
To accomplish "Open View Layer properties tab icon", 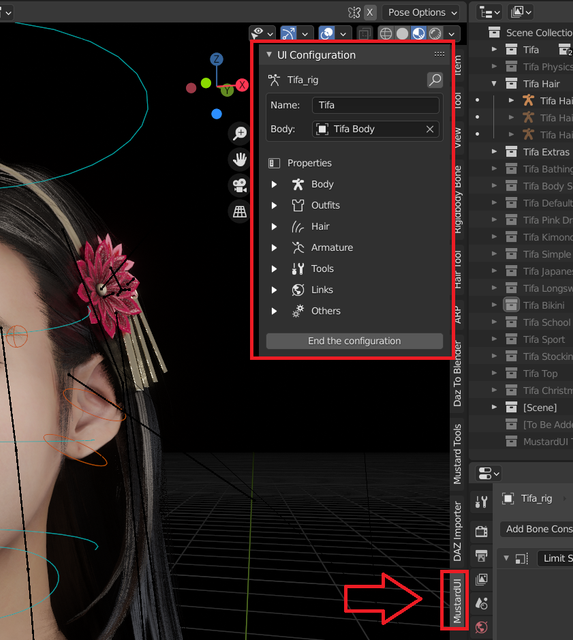I will click(x=481, y=580).
